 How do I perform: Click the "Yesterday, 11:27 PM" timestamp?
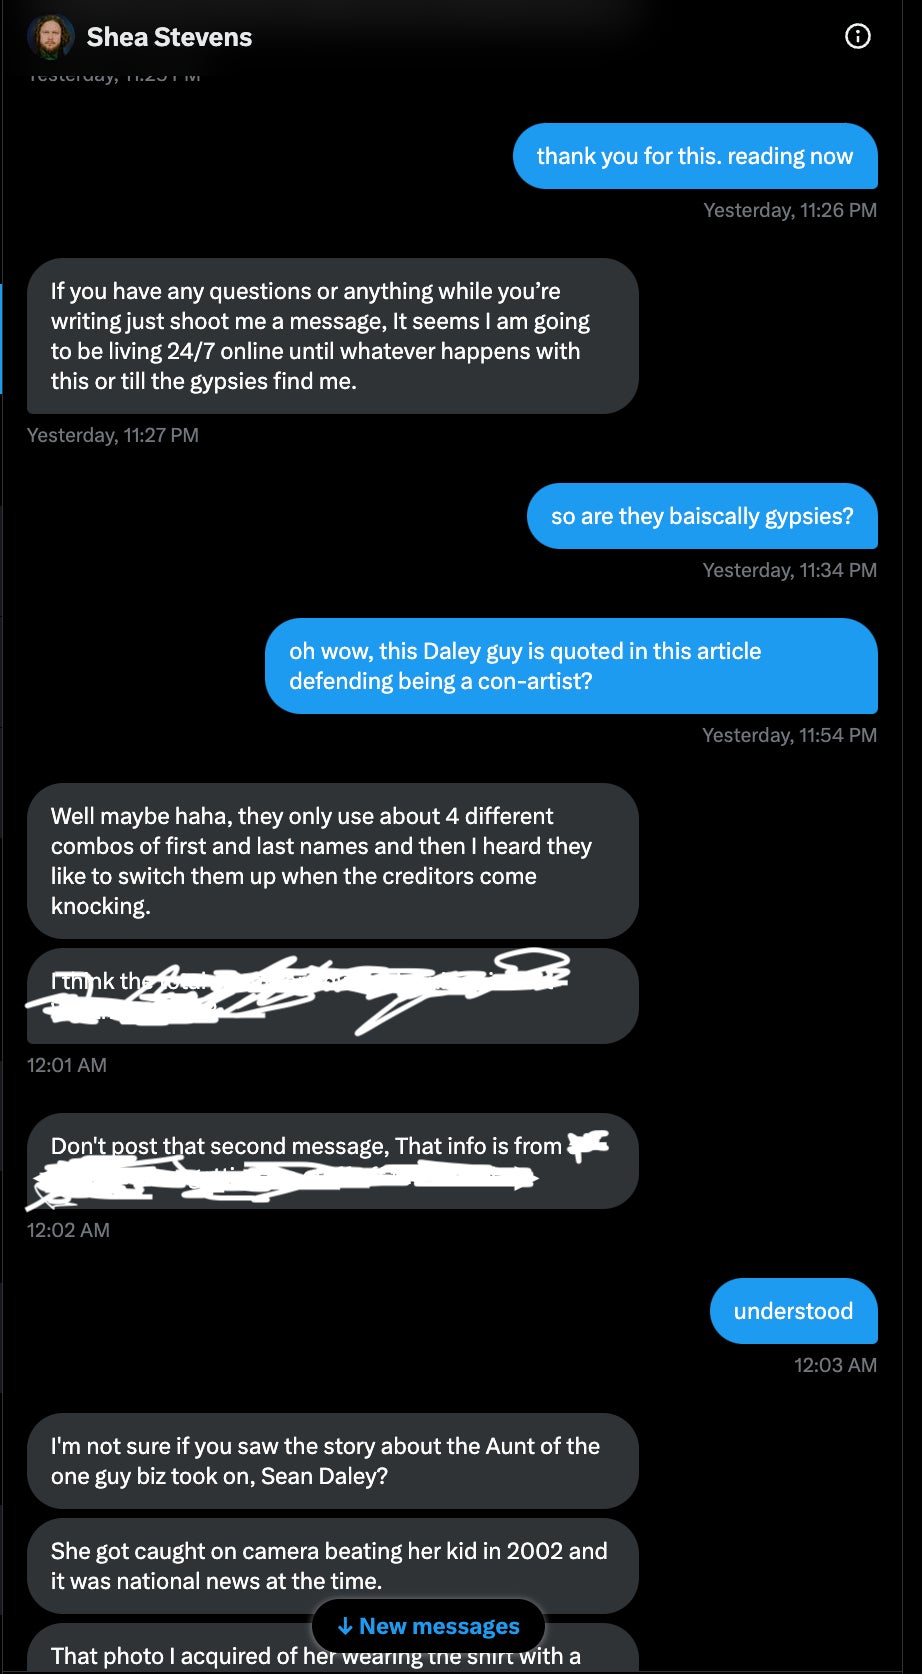click(113, 435)
